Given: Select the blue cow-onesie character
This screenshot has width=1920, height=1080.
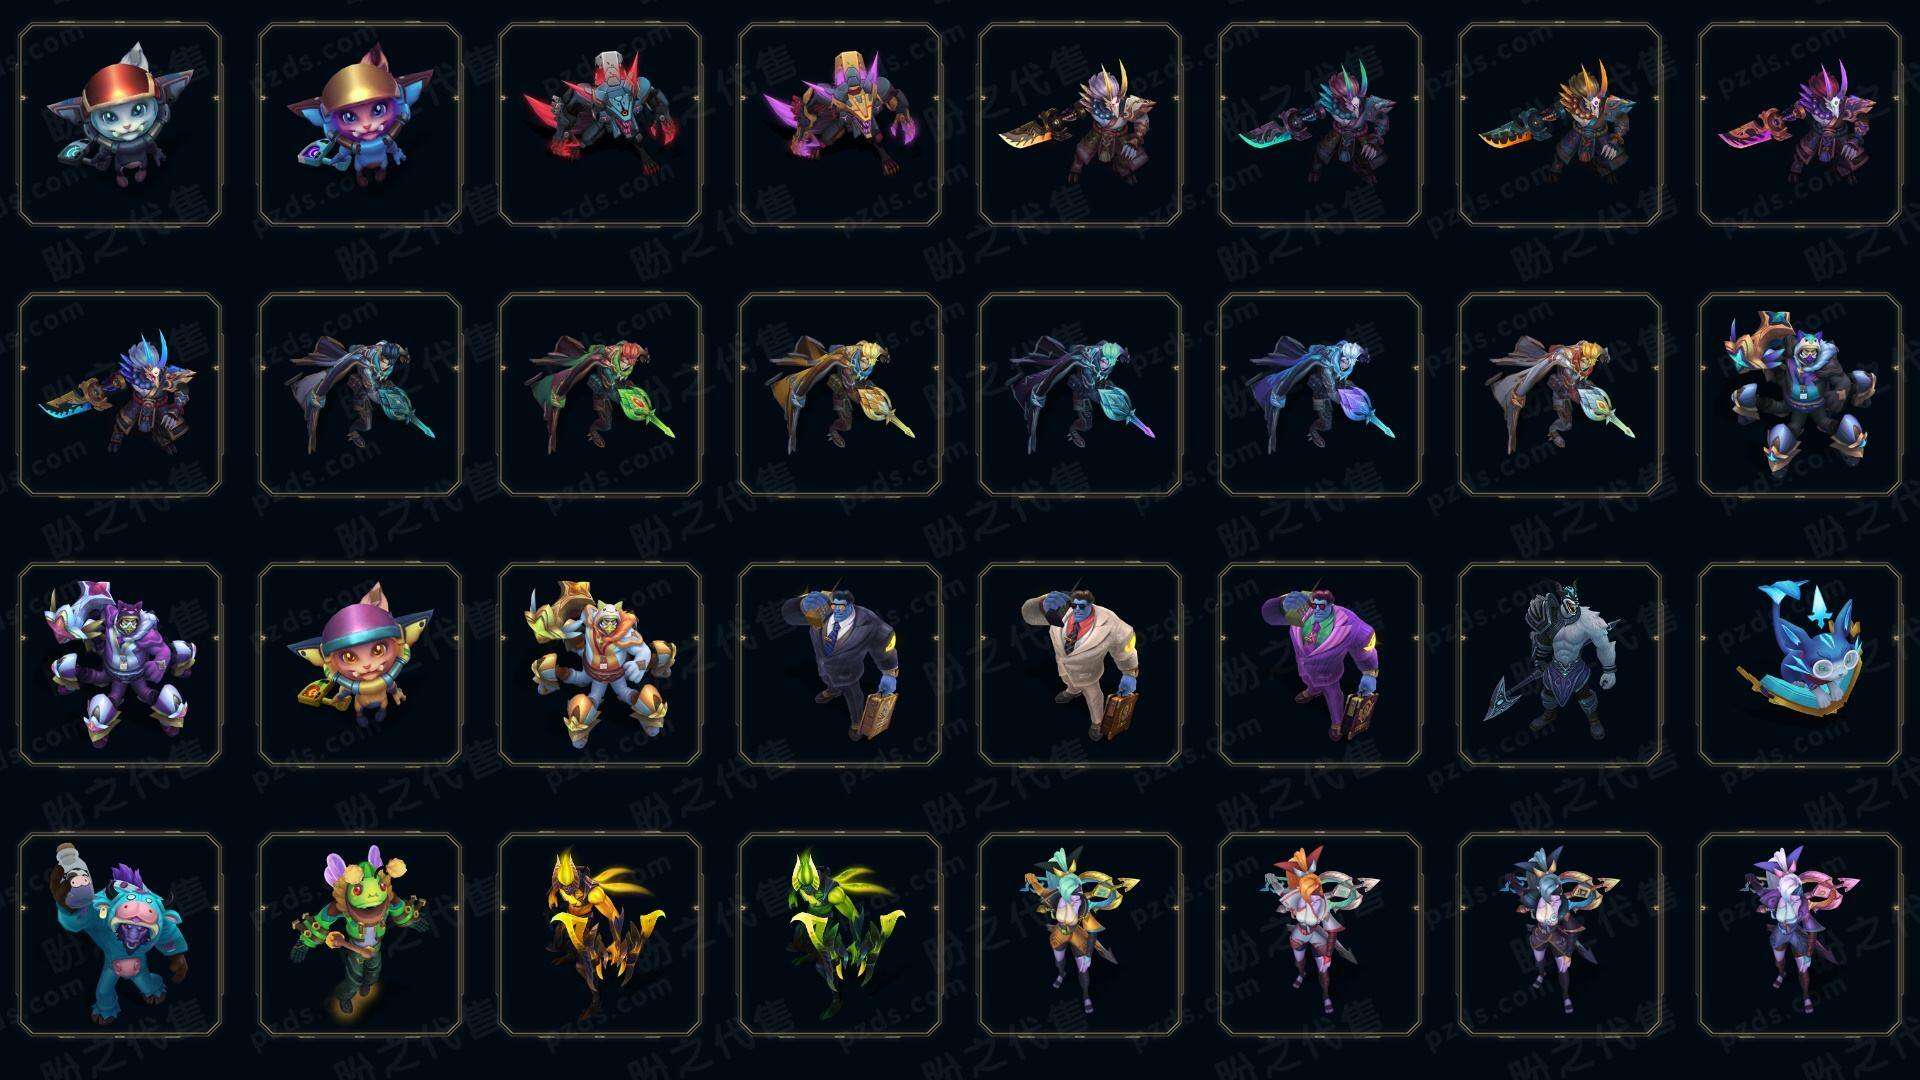Looking at the screenshot, I should coord(120,934).
